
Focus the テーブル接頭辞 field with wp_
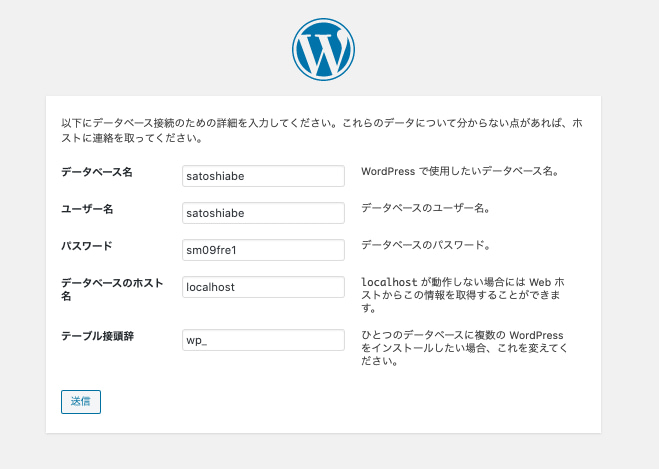pos(264,340)
